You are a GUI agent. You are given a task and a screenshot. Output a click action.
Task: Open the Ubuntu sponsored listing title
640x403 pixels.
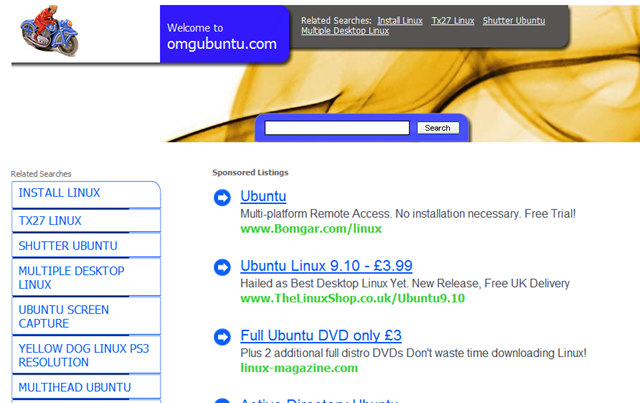click(263, 196)
